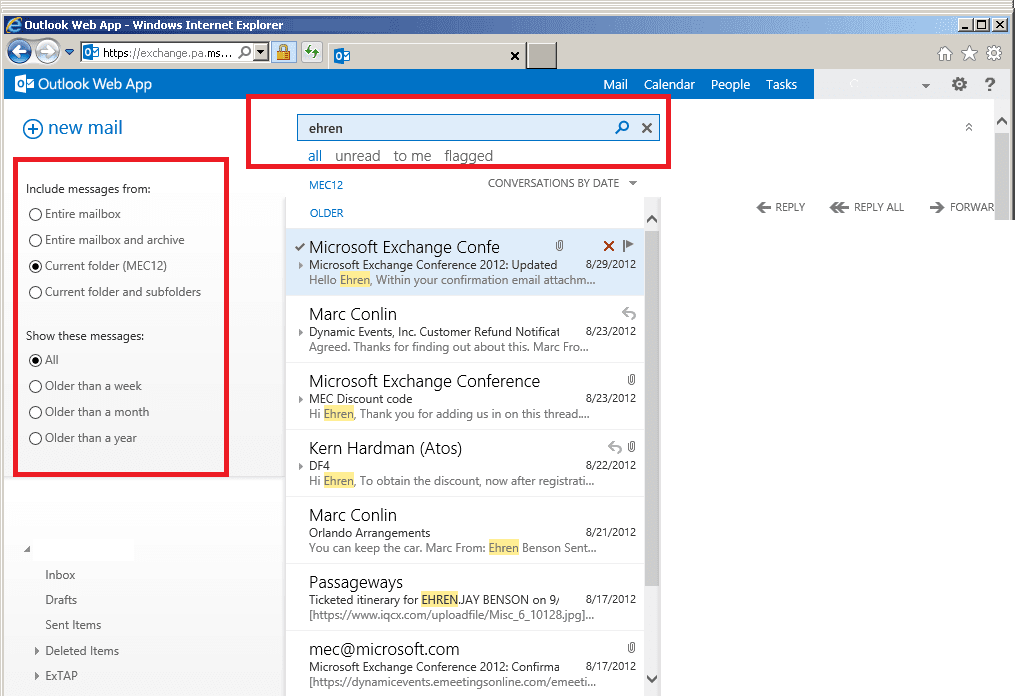Go to the browser Home icon
1016x696 pixels.
coord(945,53)
